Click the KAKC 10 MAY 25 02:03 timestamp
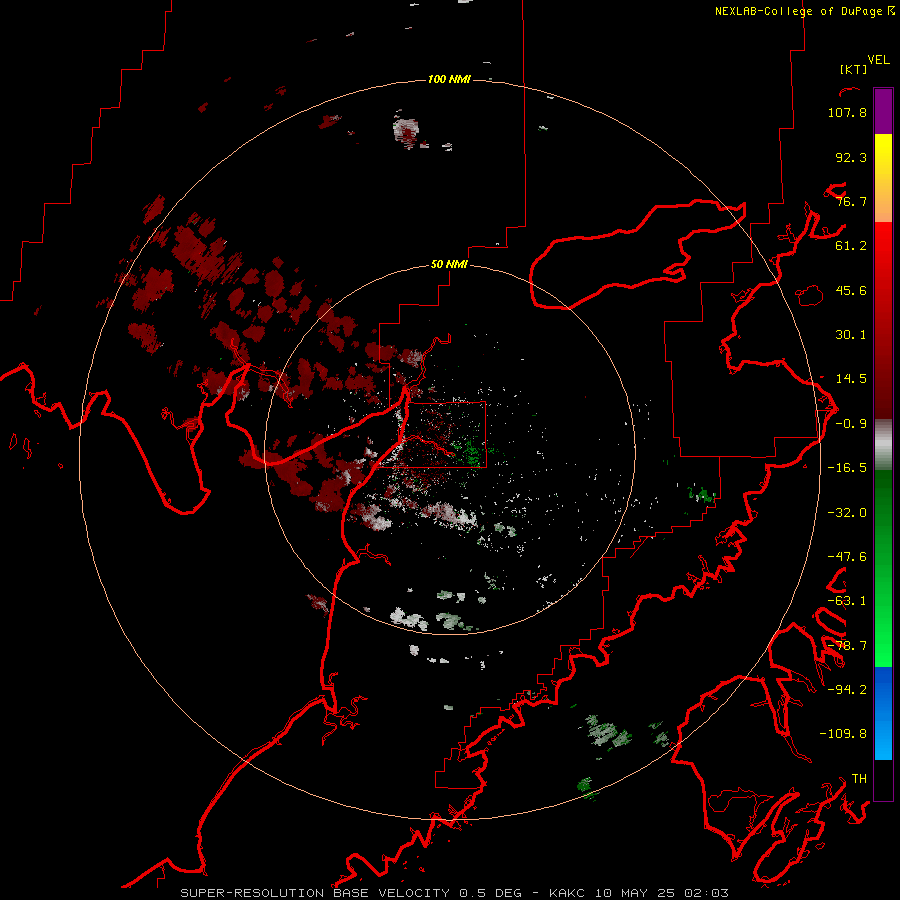Viewport: 900px width, 900px height. click(639, 893)
